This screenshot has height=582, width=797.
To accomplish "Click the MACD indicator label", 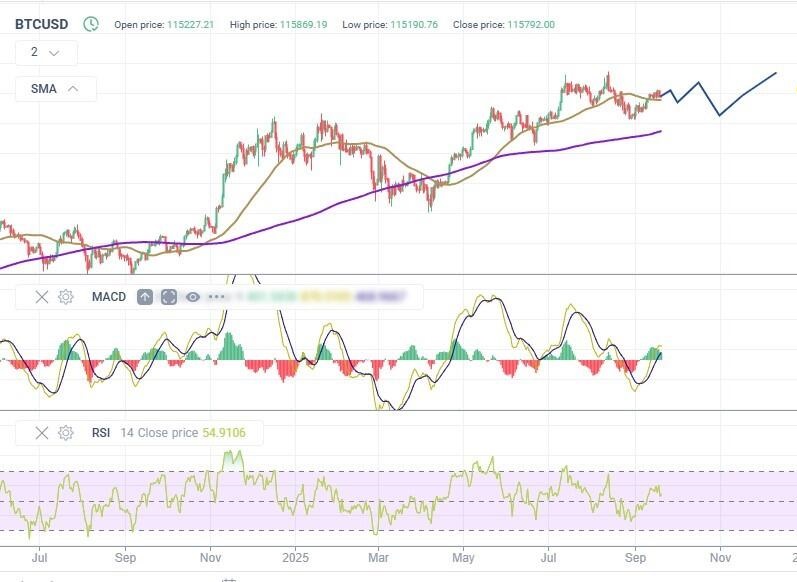I will pyautogui.click(x=109, y=297).
